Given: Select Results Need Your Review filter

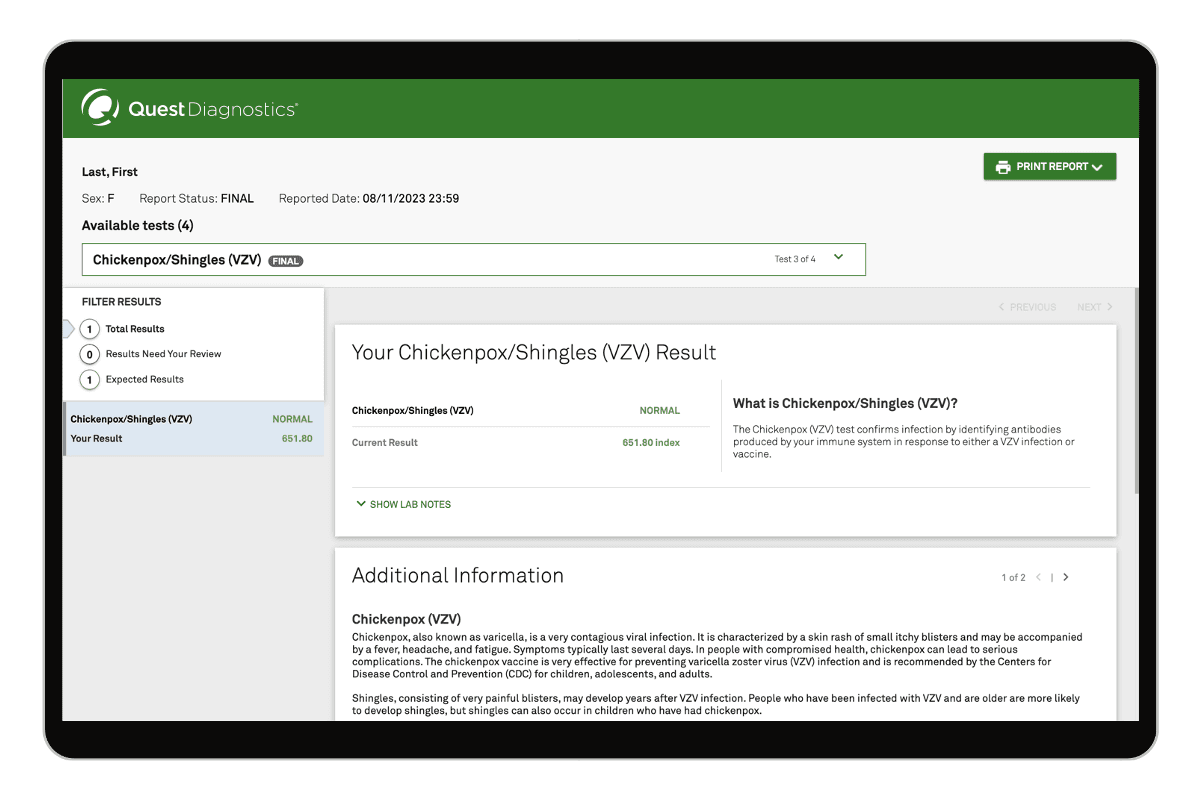Looking at the screenshot, I should (163, 354).
